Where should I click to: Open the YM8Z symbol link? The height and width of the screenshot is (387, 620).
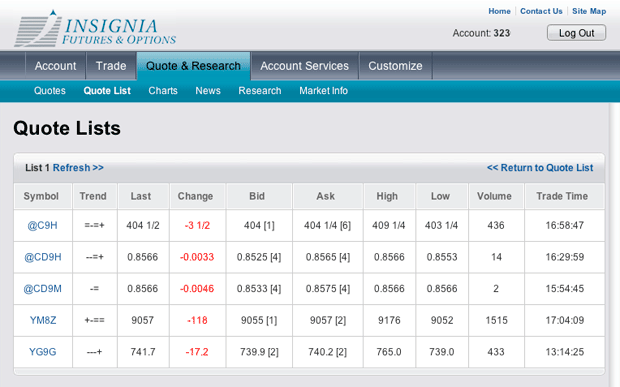[43, 320]
